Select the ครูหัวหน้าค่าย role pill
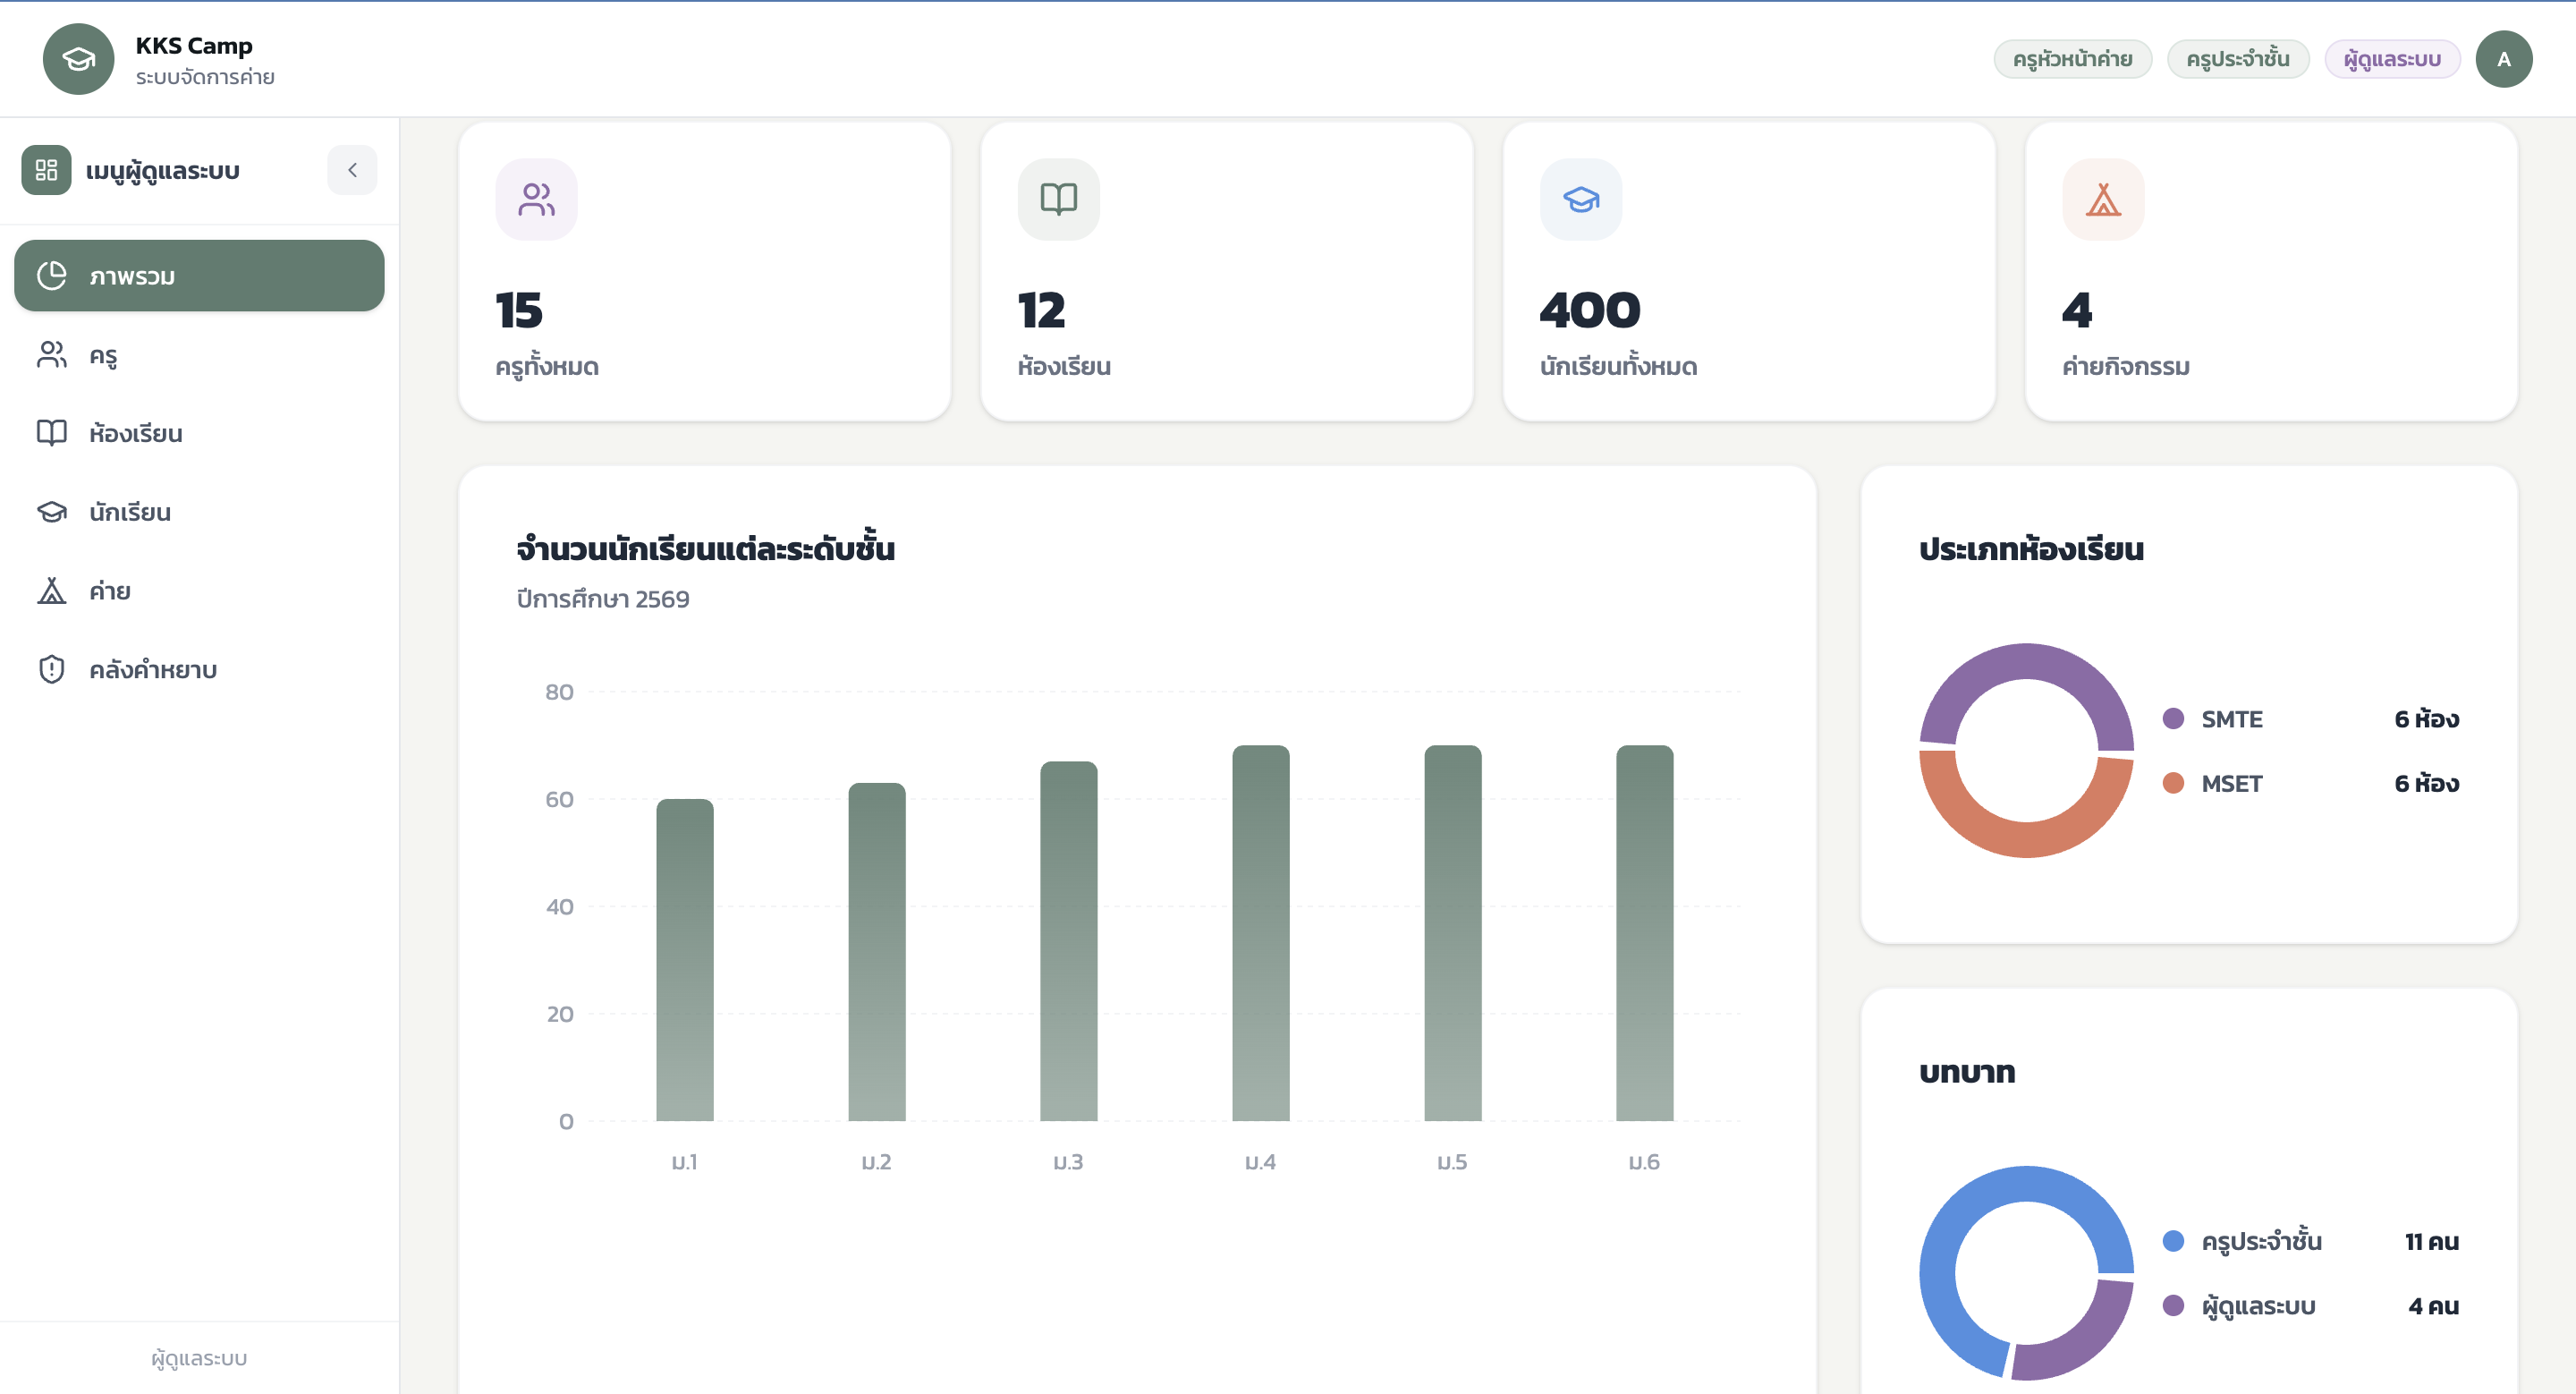The image size is (2576, 1394). tap(2072, 59)
